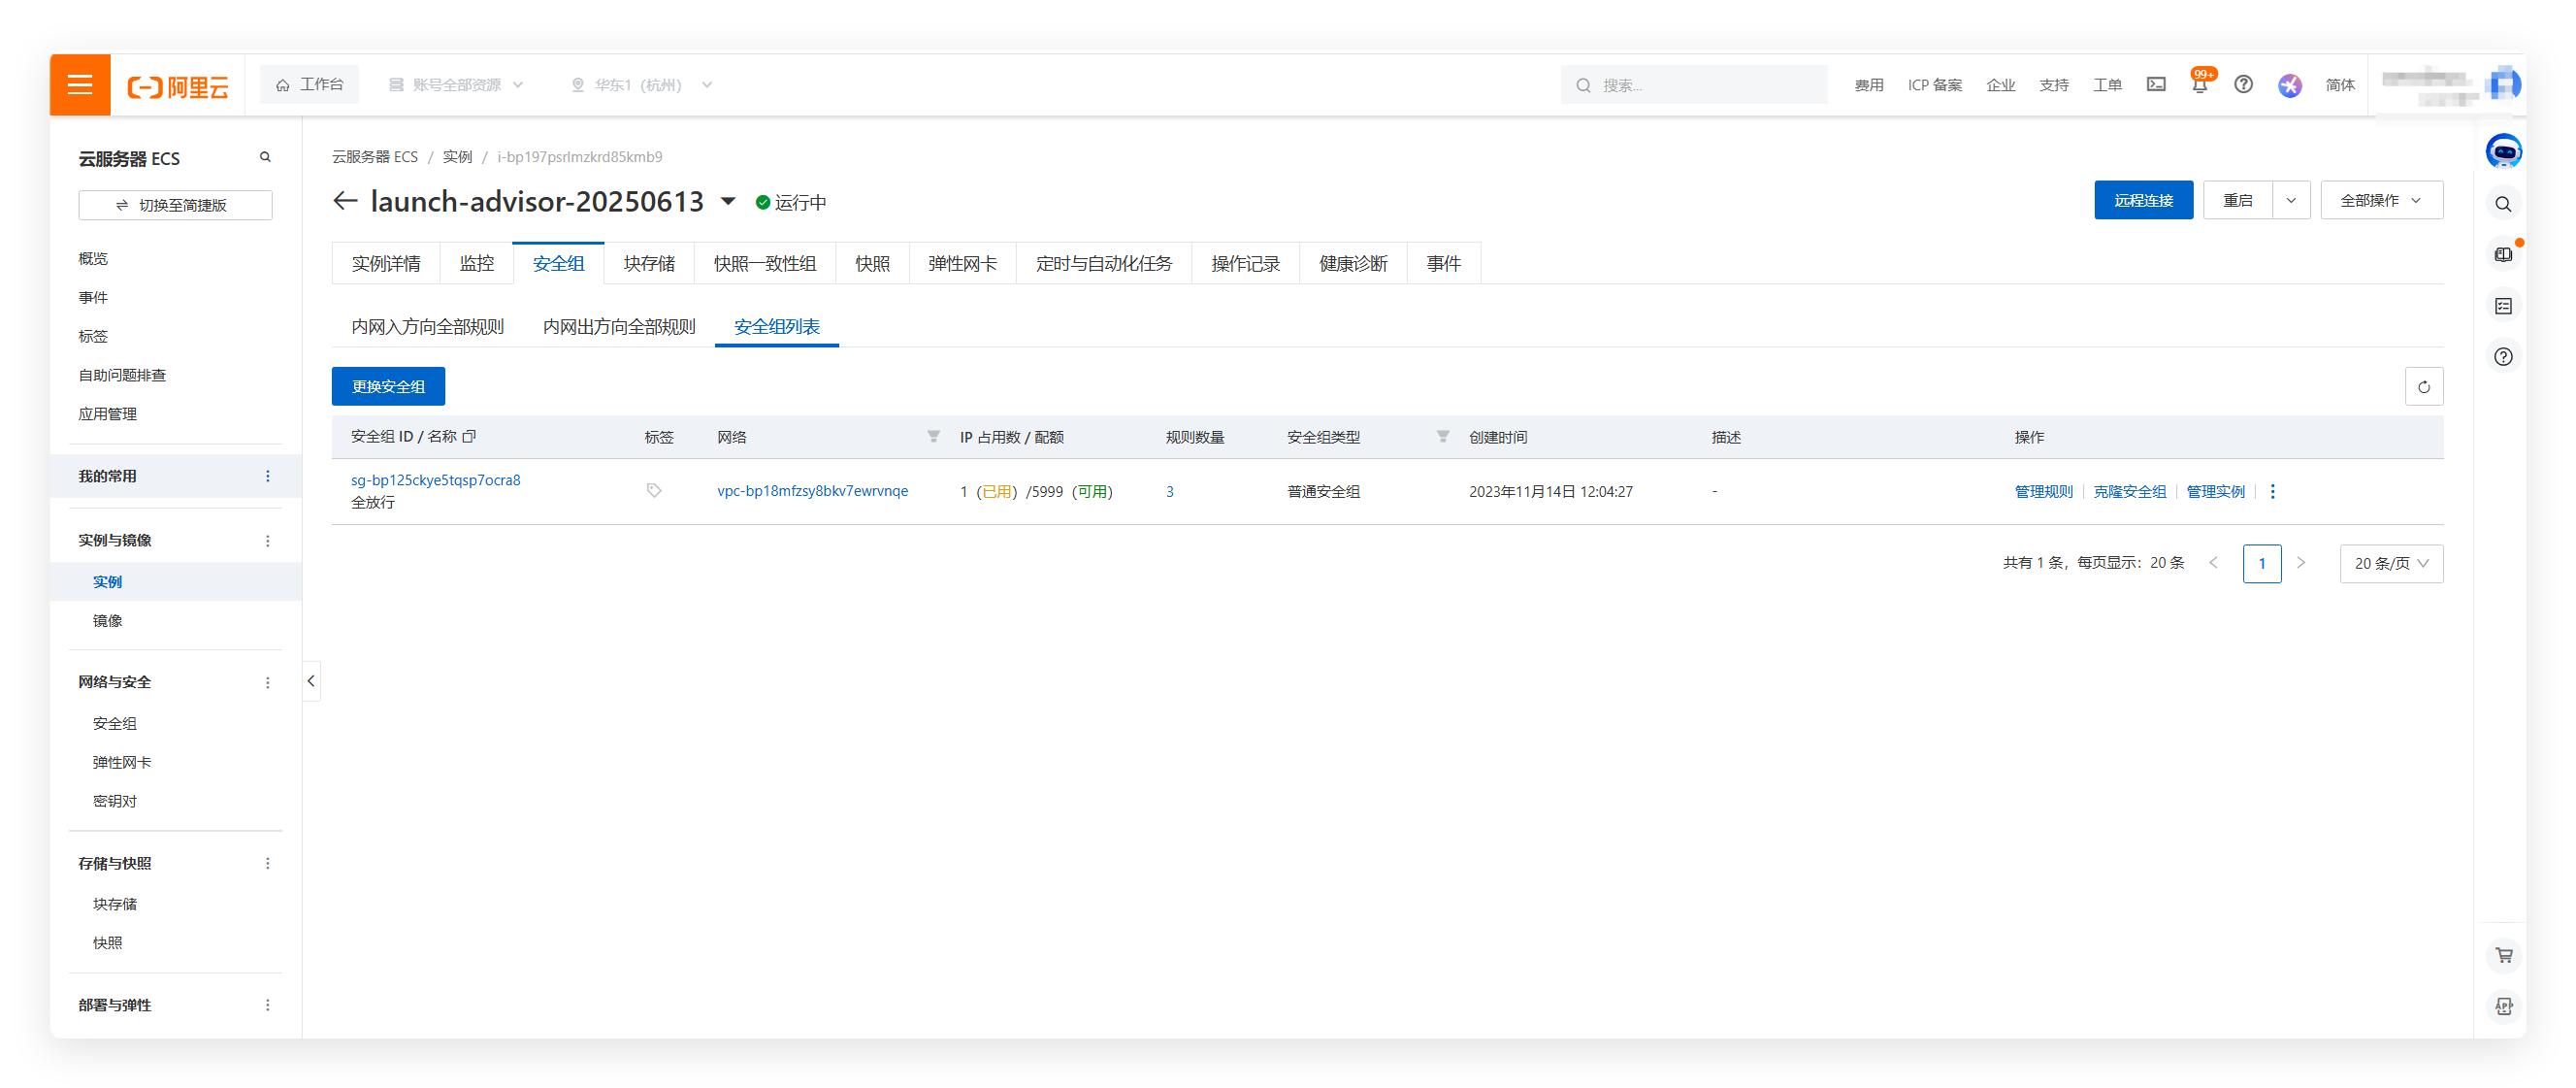The height and width of the screenshot is (1088, 2576).
Task: Click the 更换安全组 button
Action: click(388, 387)
